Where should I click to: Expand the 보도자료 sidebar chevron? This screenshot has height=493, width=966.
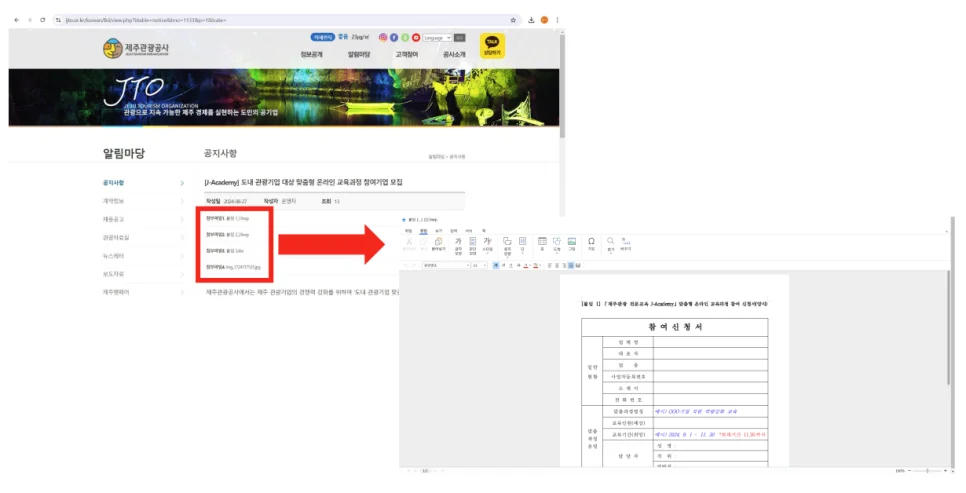[x=182, y=274]
